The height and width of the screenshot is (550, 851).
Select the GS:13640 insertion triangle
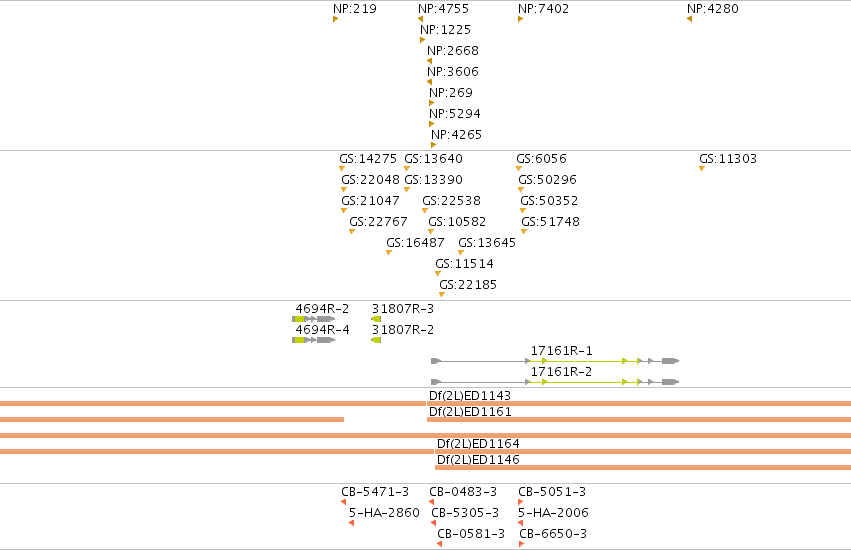coord(407,169)
